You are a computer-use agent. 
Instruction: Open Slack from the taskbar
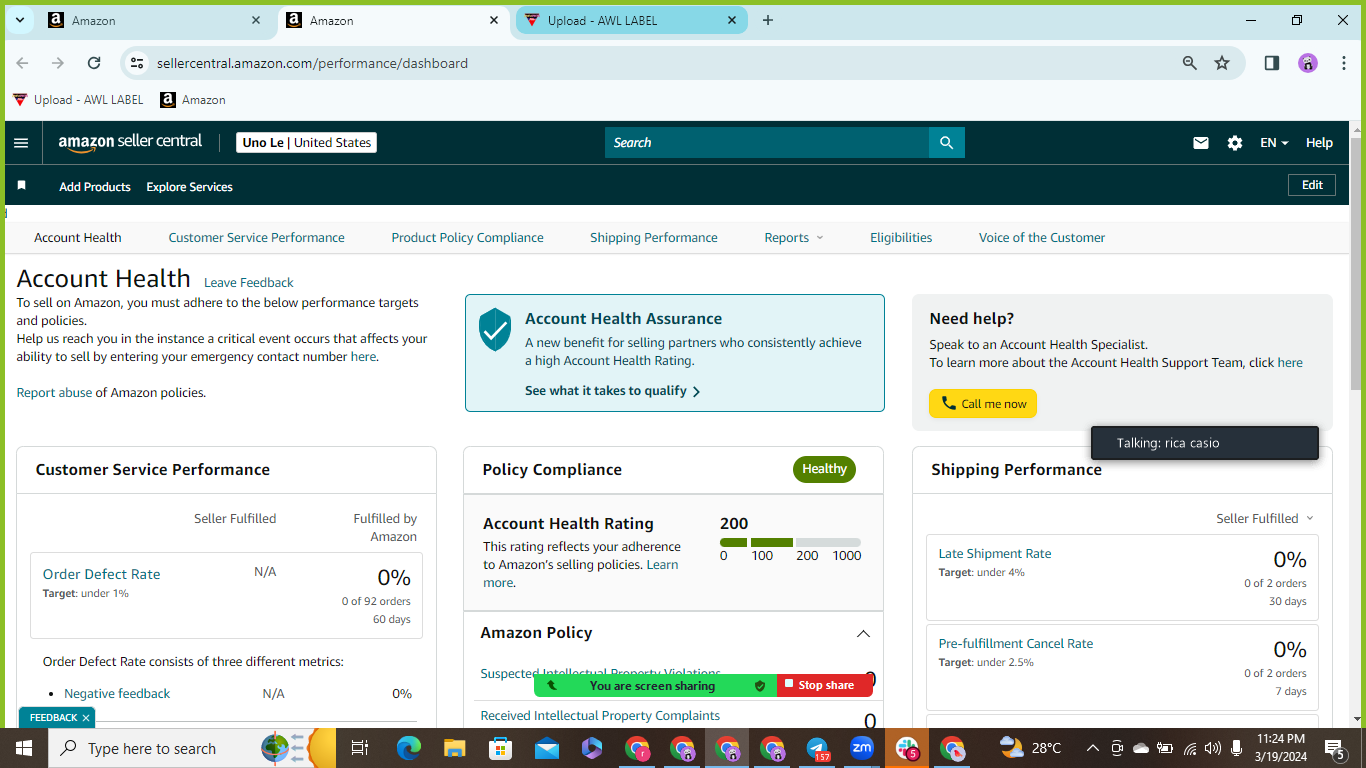coord(908,748)
